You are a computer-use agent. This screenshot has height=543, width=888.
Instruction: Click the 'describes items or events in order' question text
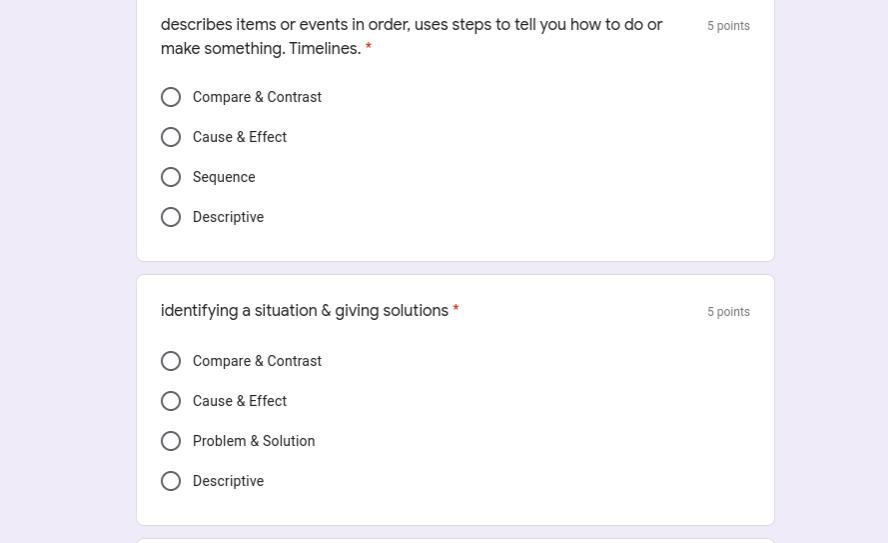411,25
